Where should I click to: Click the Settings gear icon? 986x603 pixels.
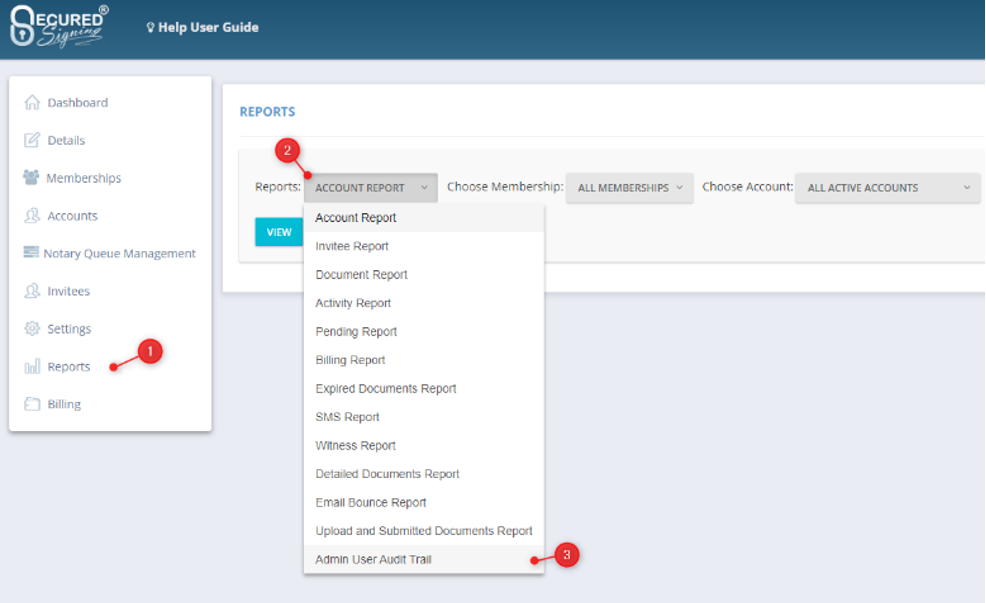point(32,329)
